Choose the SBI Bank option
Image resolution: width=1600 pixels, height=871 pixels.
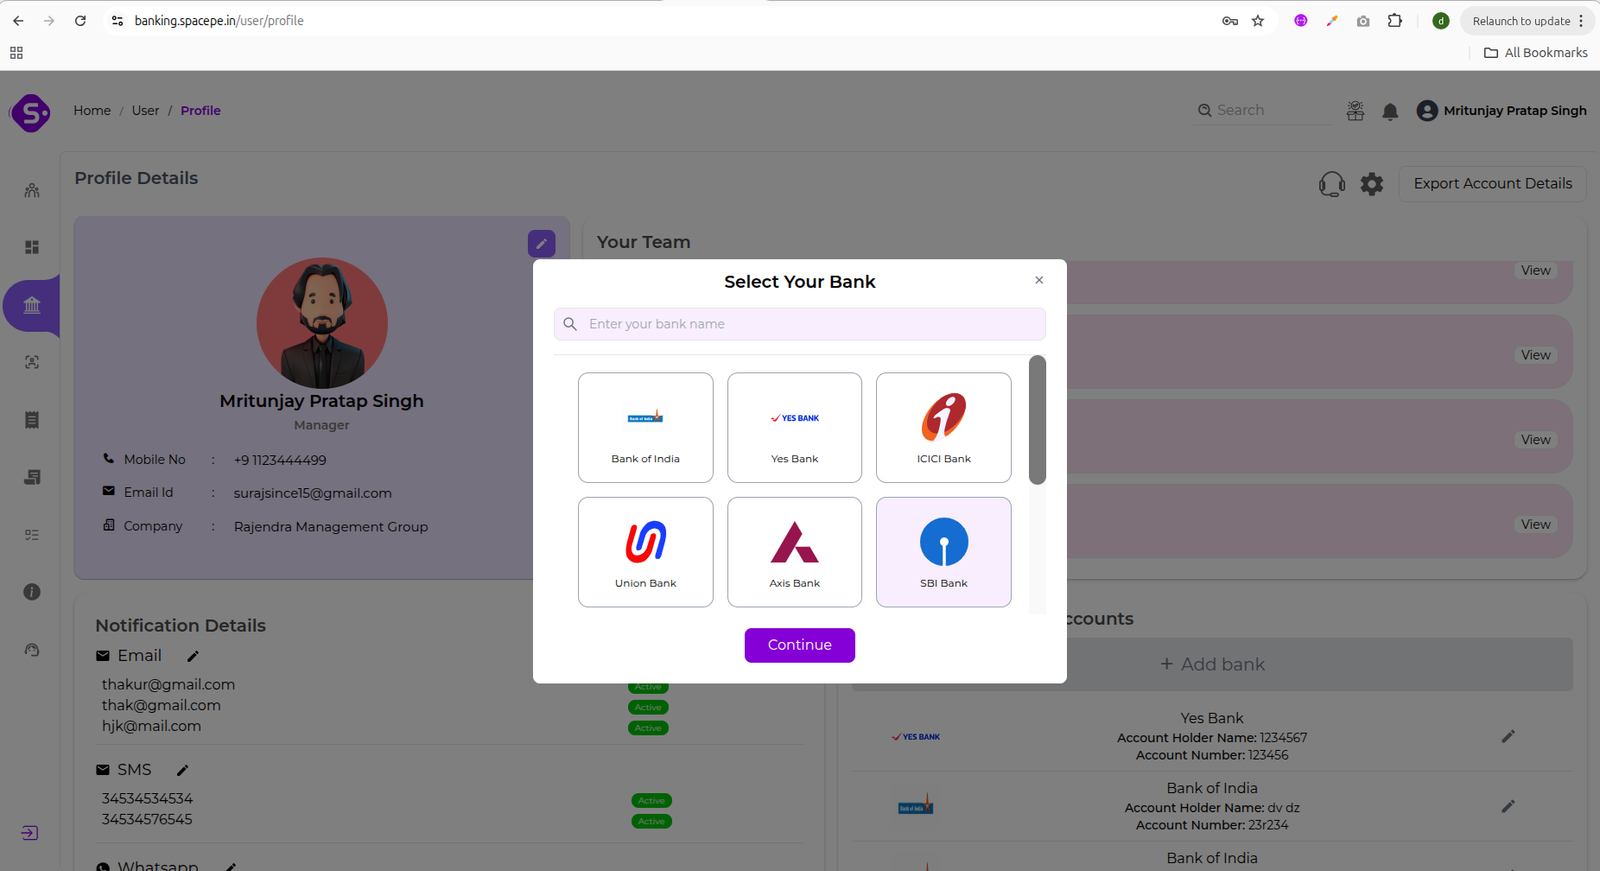pyautogui.click(x=943, y=552)
